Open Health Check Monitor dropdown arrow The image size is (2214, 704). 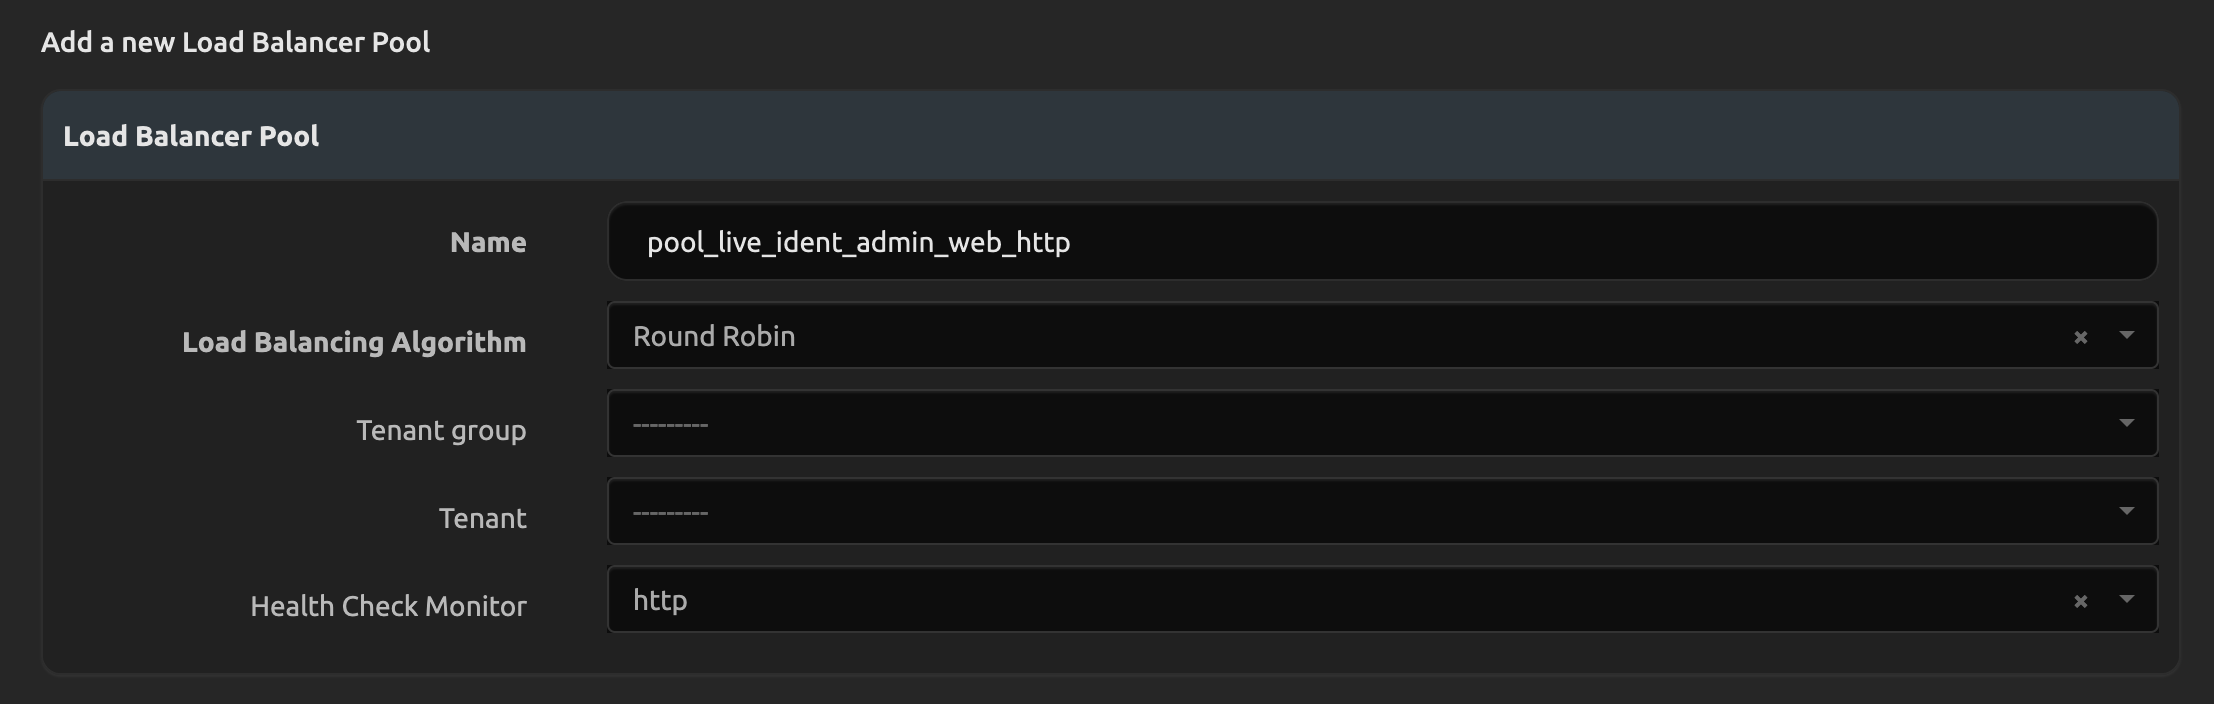(x=2126, y=600)
